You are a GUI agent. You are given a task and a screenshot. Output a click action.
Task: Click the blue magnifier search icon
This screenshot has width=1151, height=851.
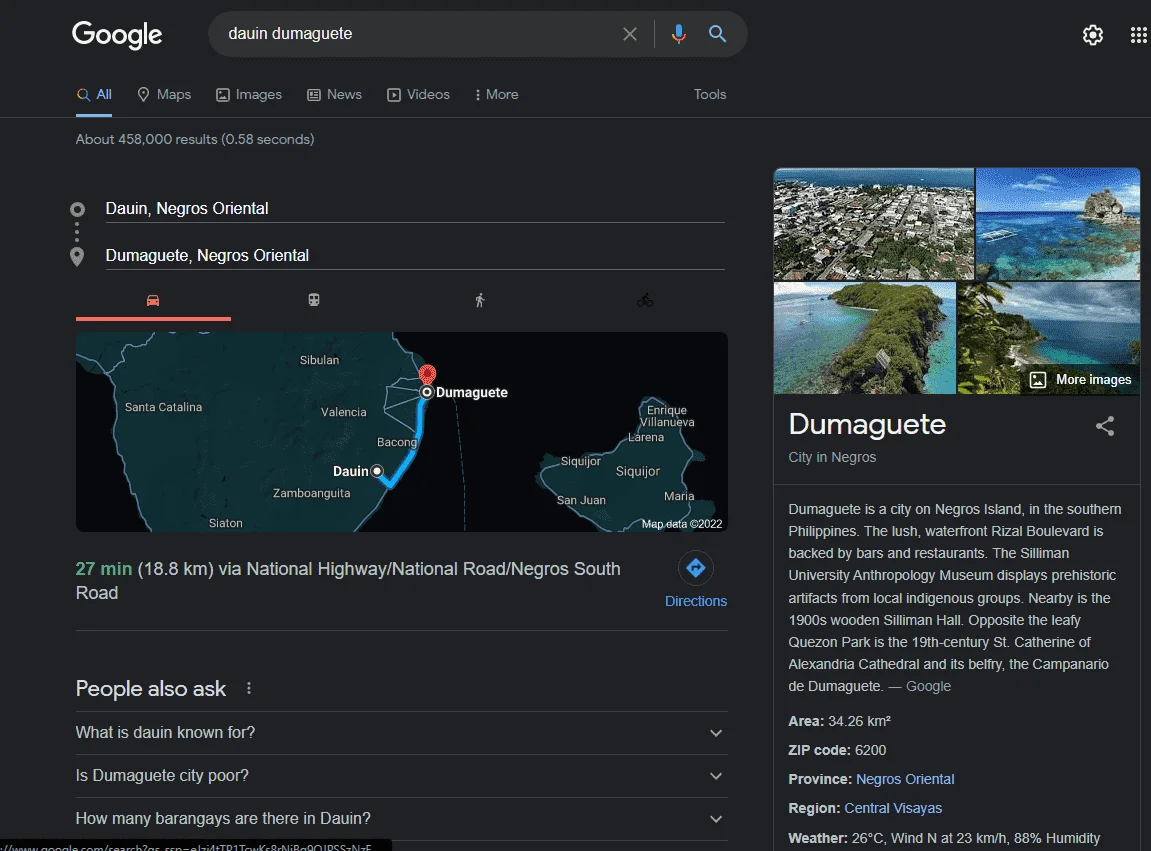tap(717, 34)
